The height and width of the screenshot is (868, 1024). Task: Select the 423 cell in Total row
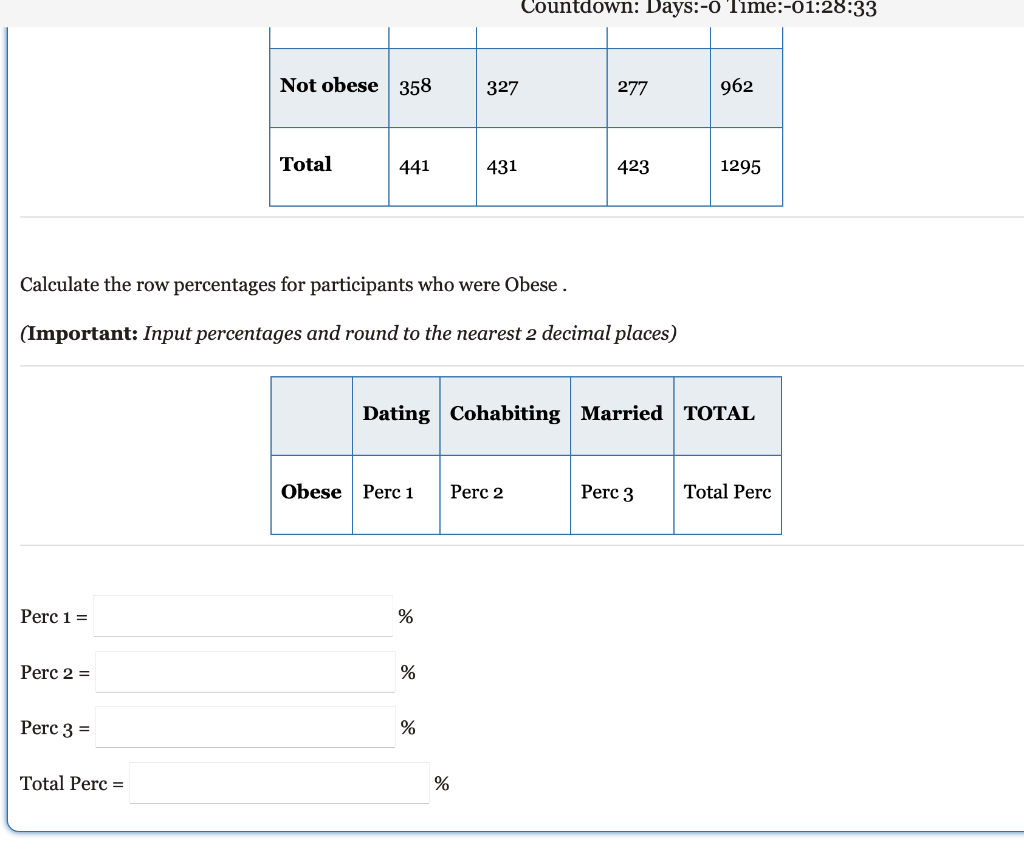tap(658, 167)
